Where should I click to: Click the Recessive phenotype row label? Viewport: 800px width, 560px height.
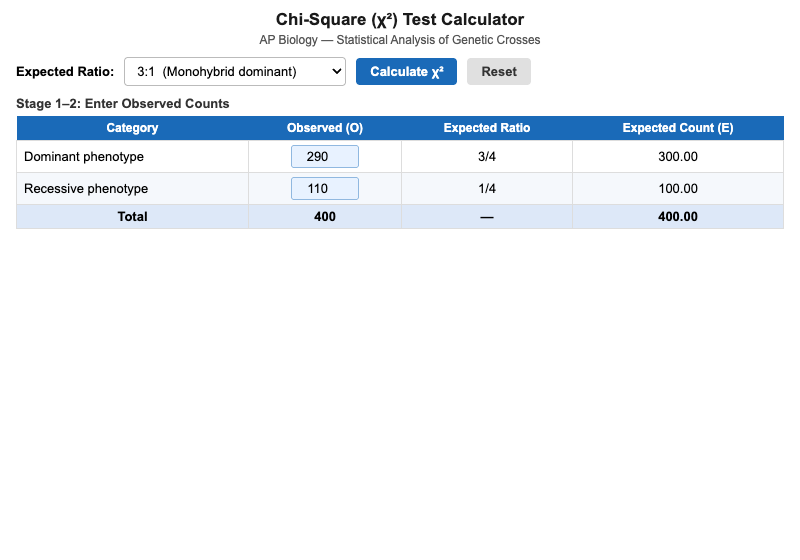tap(86, 189)
